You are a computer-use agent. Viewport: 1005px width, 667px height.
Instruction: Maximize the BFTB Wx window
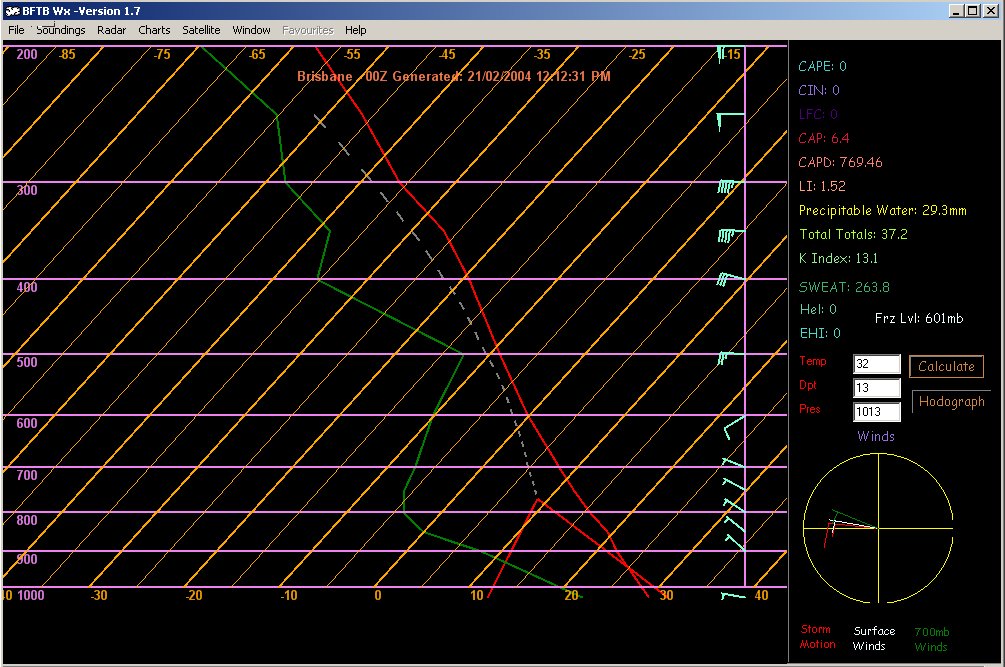click(973, 11)
